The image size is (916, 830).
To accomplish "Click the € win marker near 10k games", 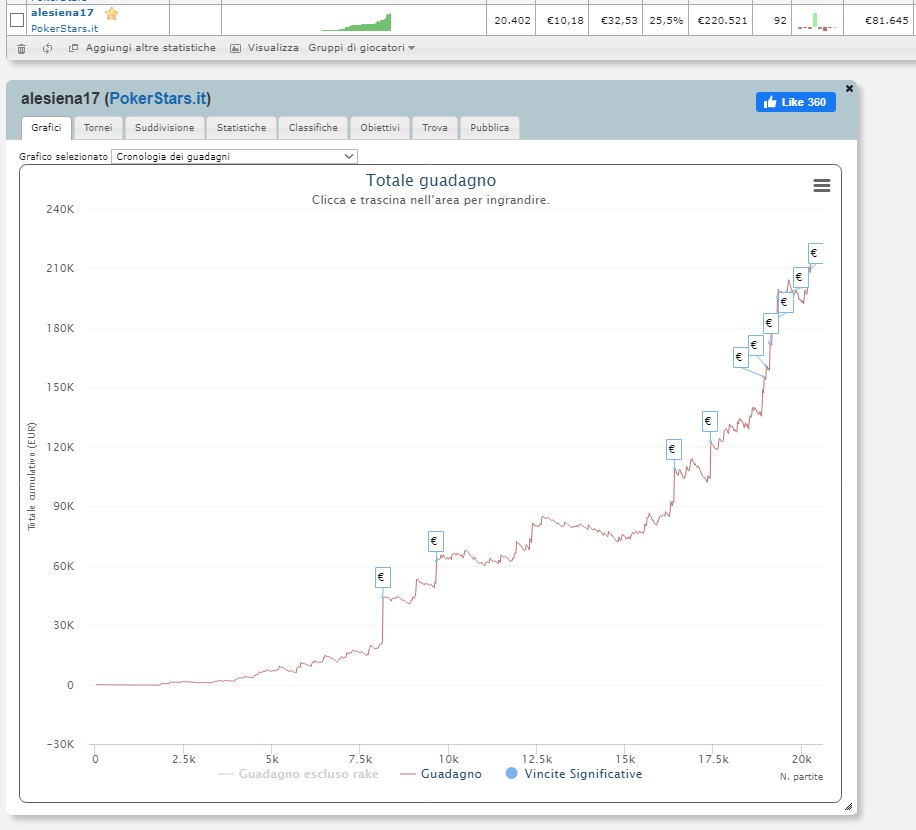I will tap(435, 541).
